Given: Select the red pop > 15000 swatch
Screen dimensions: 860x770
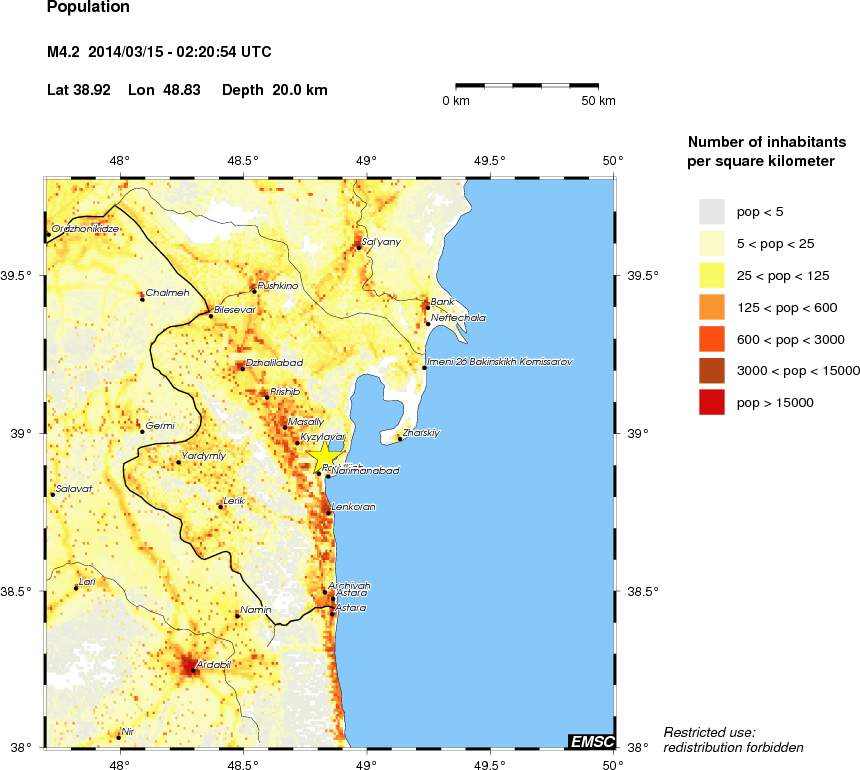Looking at the screenshot, I should pyautogui.click(x=711, y=403).
